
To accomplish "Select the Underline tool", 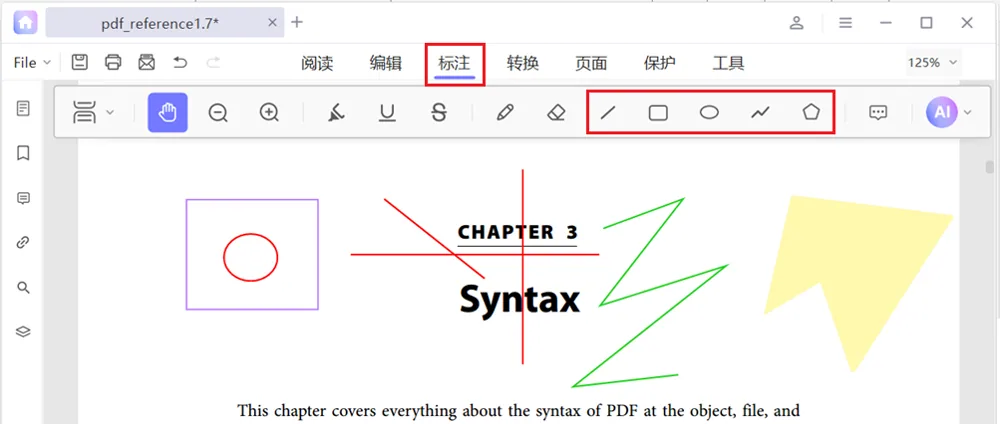I will (x=387, y=113).
